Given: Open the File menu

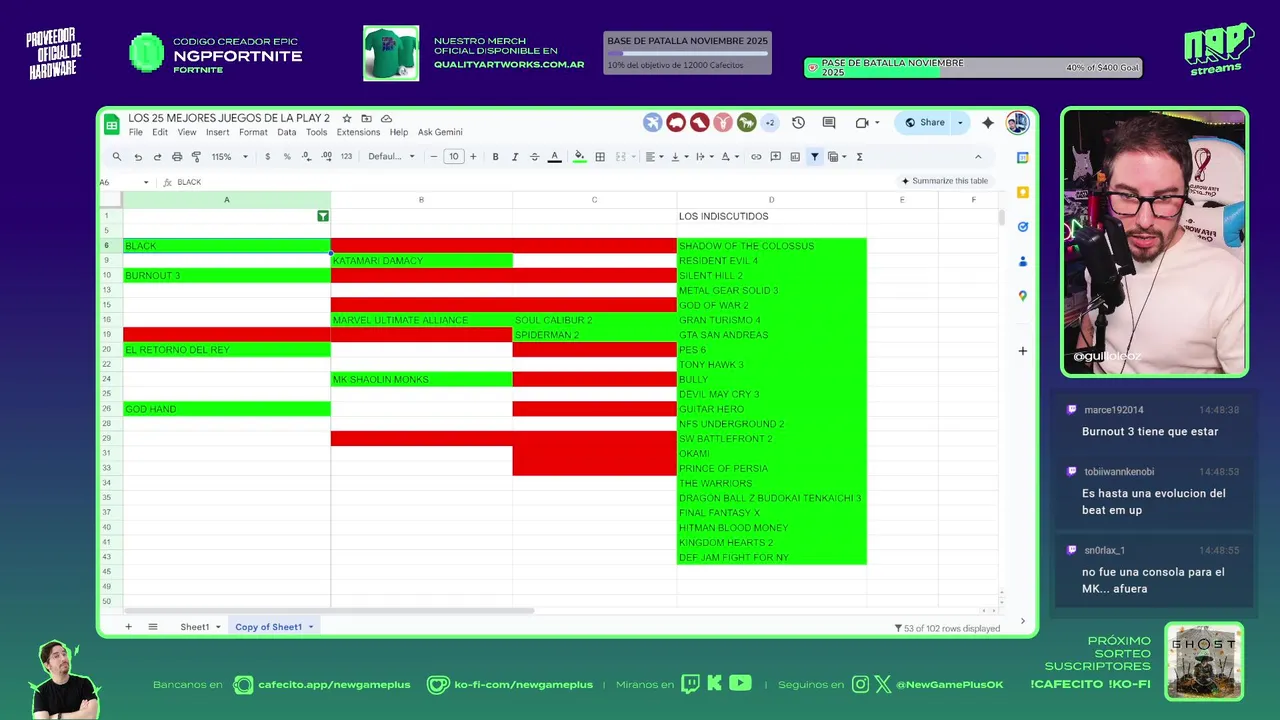Looking at the screenshot, I should click(x=135, y=132).
